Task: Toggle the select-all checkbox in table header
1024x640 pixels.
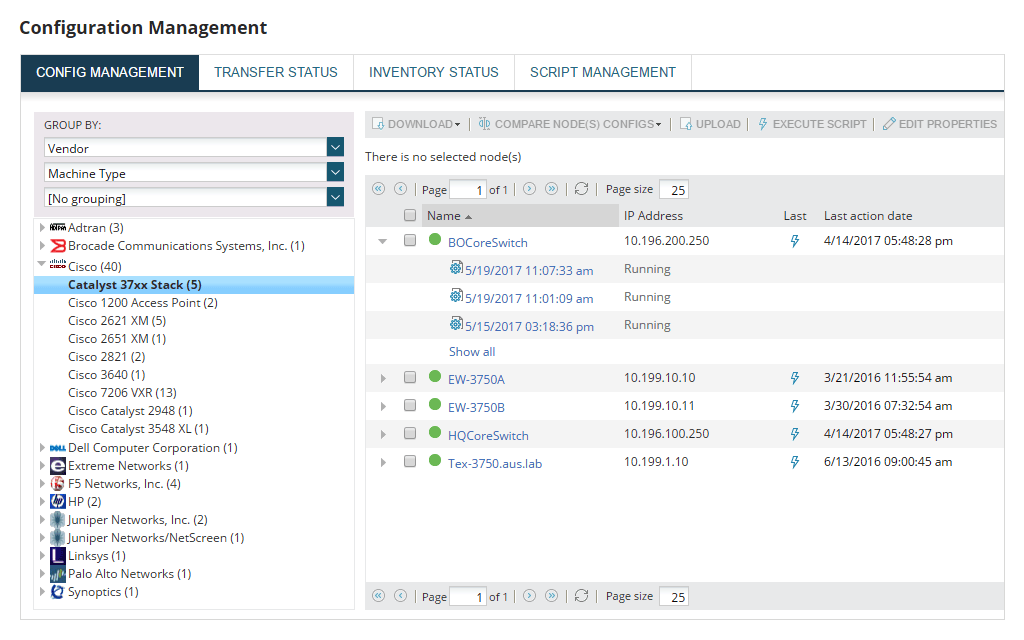Action: [410, 215]
